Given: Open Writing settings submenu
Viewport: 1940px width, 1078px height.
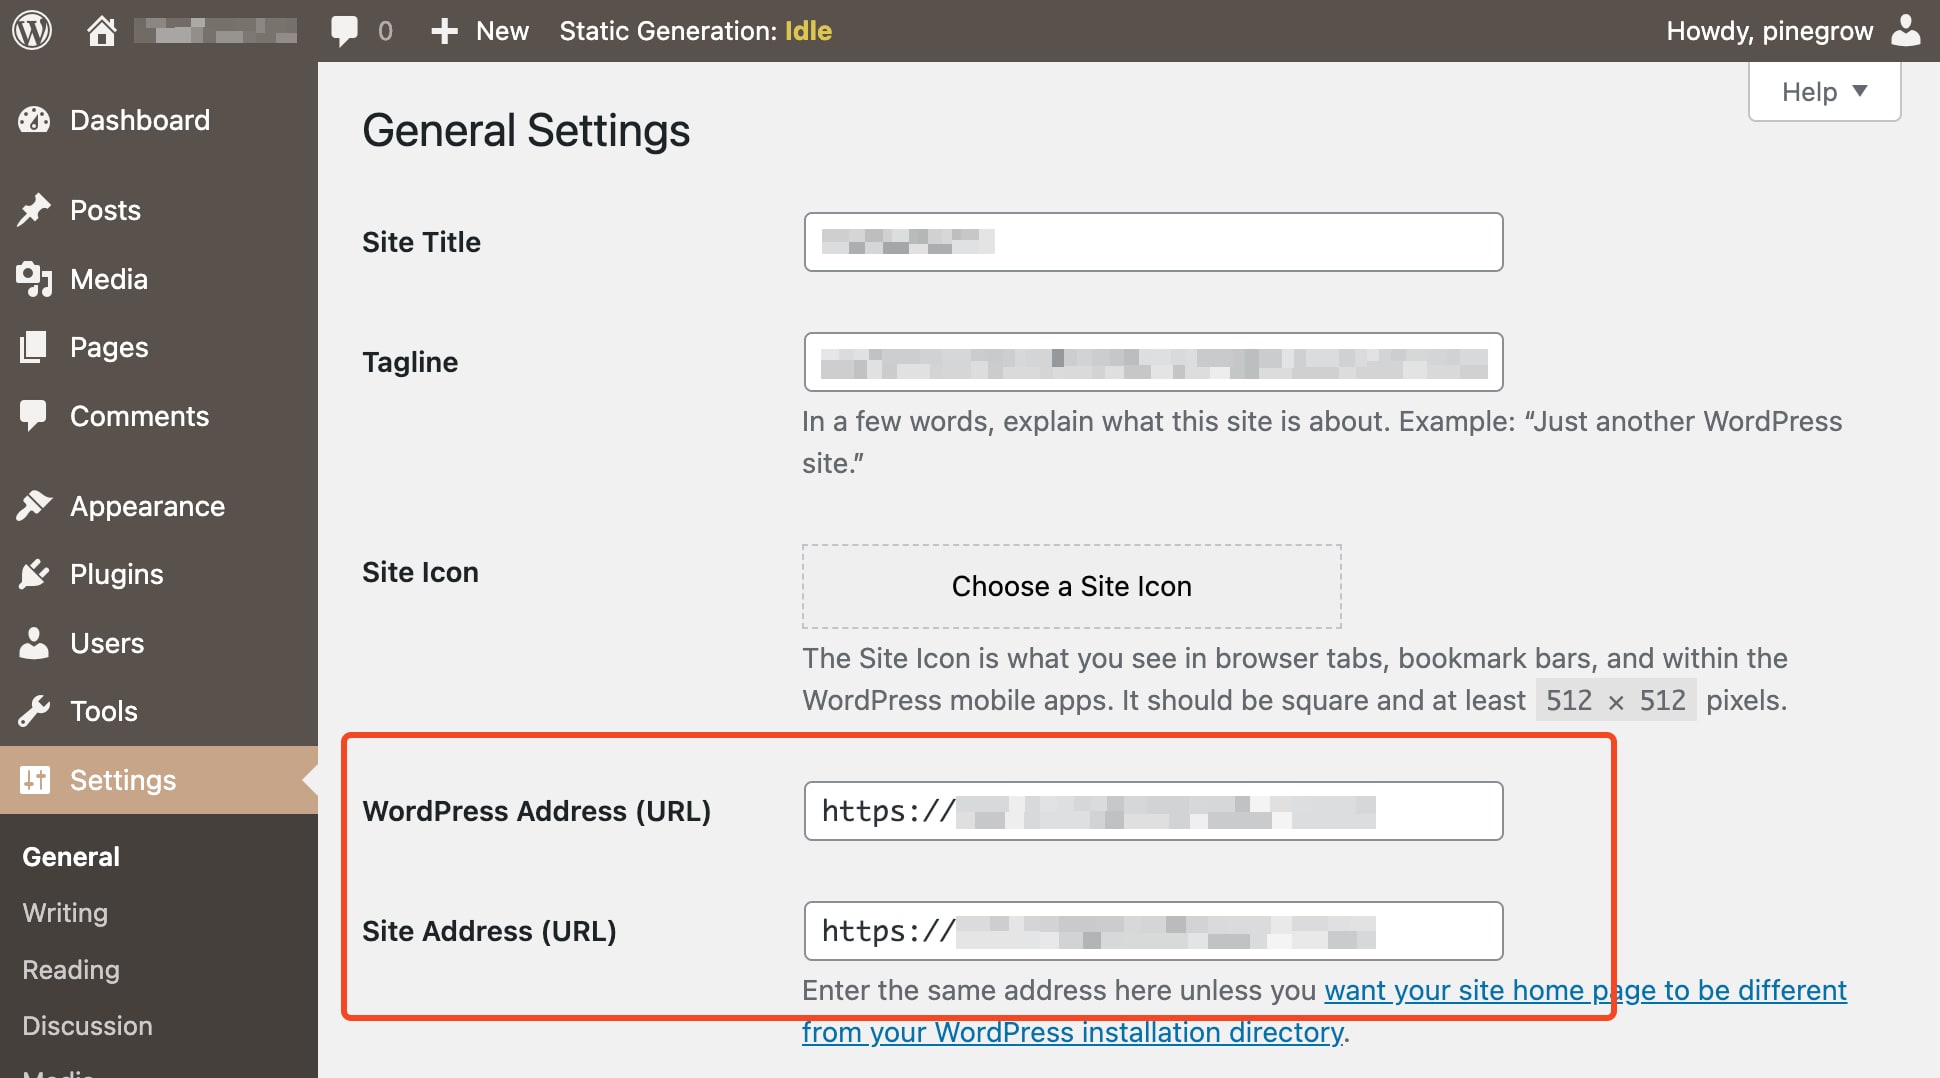Looking at the screenshot, I should point(65,913).
